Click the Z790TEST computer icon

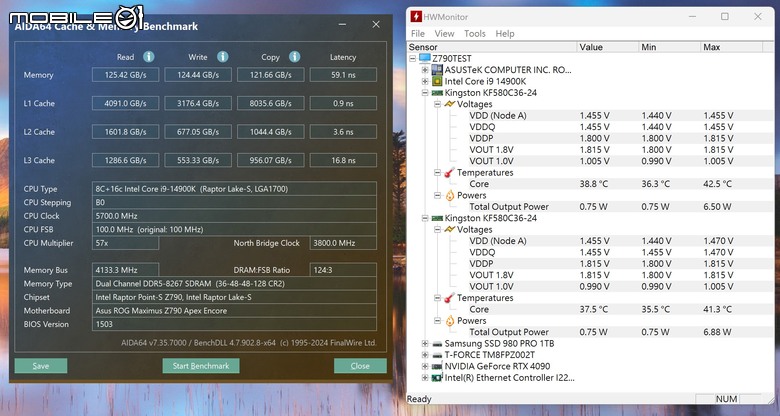click(x=424, y=58)
